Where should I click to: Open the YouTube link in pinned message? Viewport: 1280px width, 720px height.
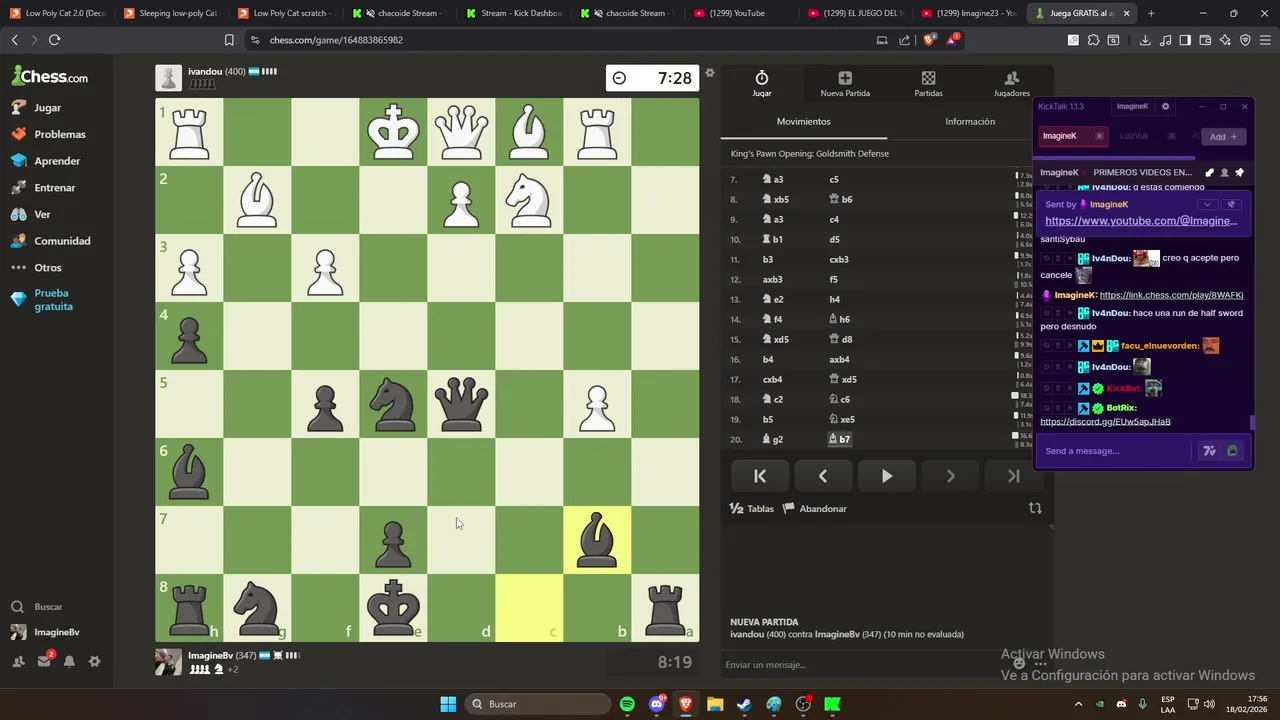[x=1141, y=221]
